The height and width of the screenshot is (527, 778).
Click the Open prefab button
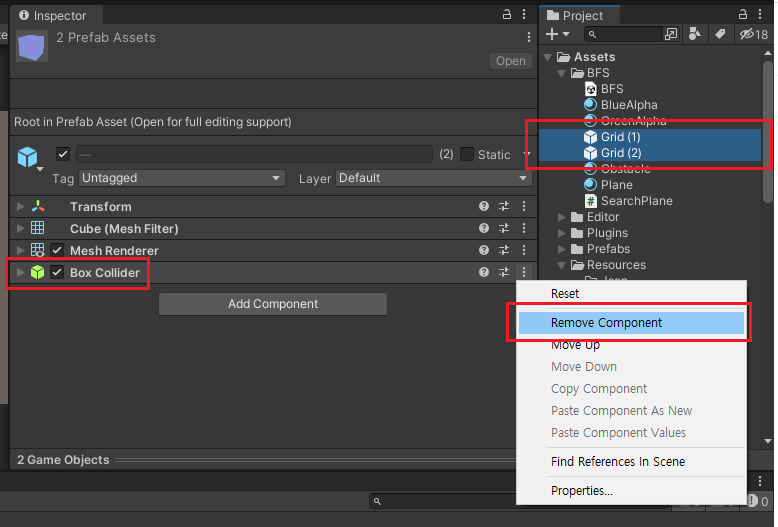(x=511, y=61)
